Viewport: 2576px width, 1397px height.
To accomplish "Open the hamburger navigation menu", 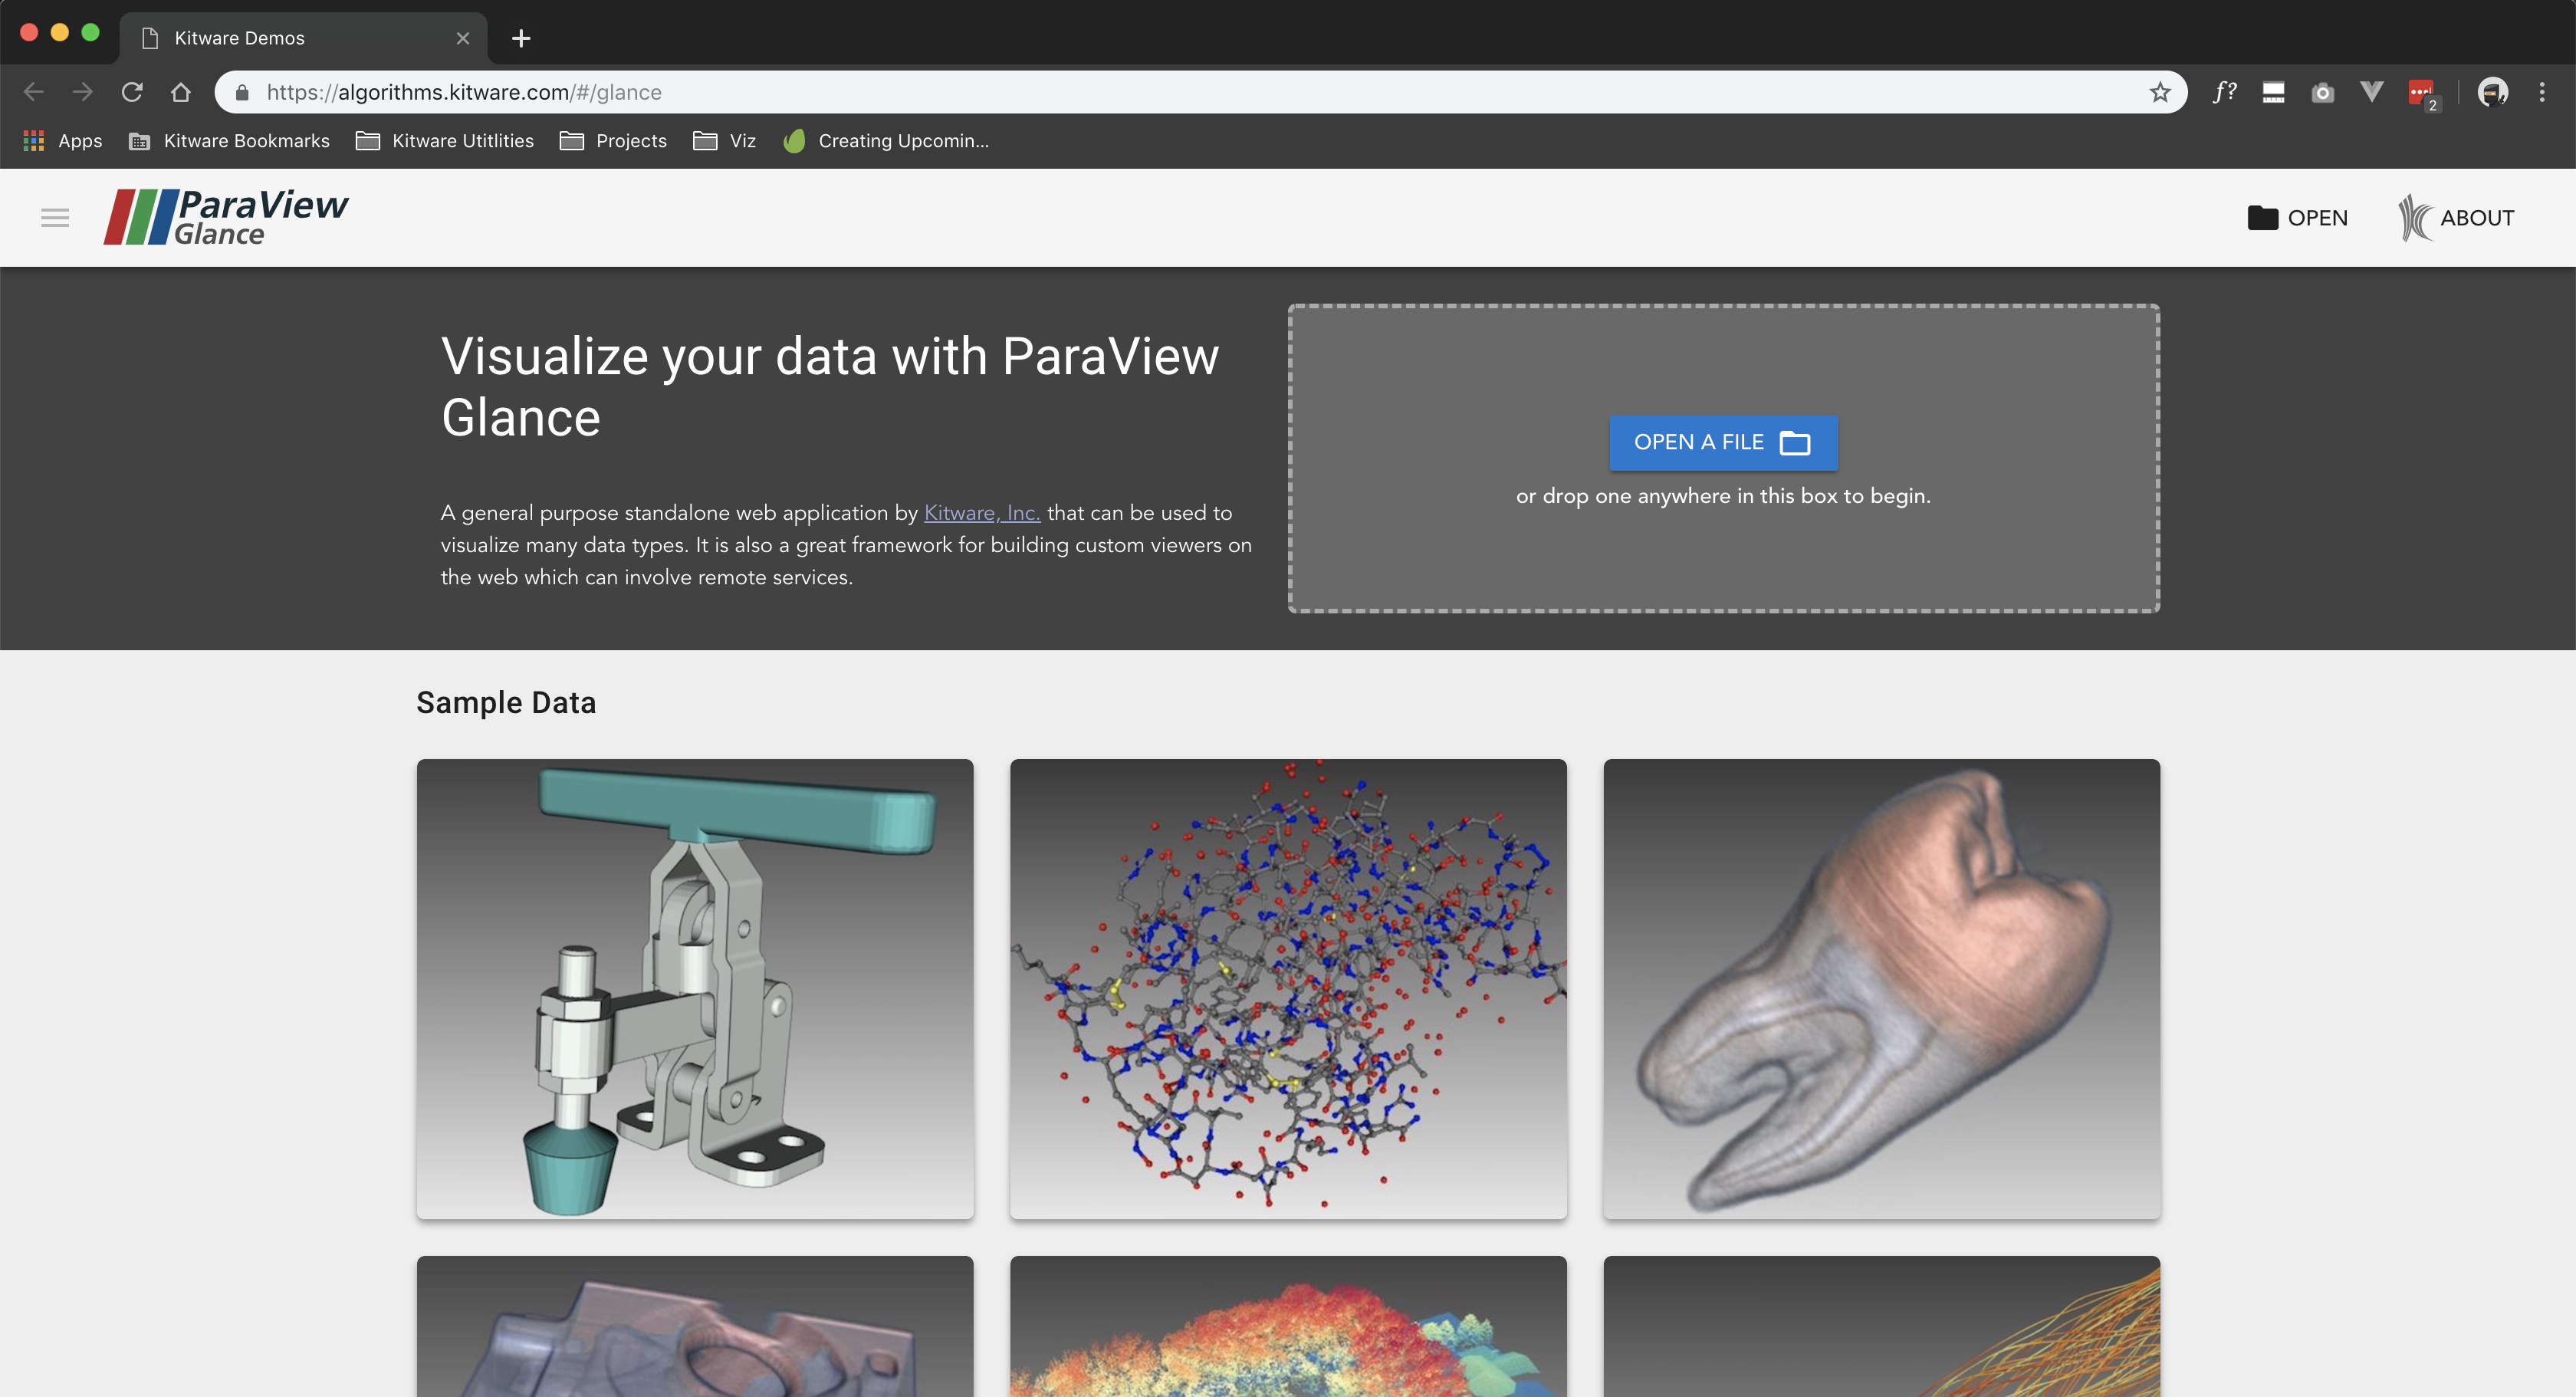I will click(55, 217).
